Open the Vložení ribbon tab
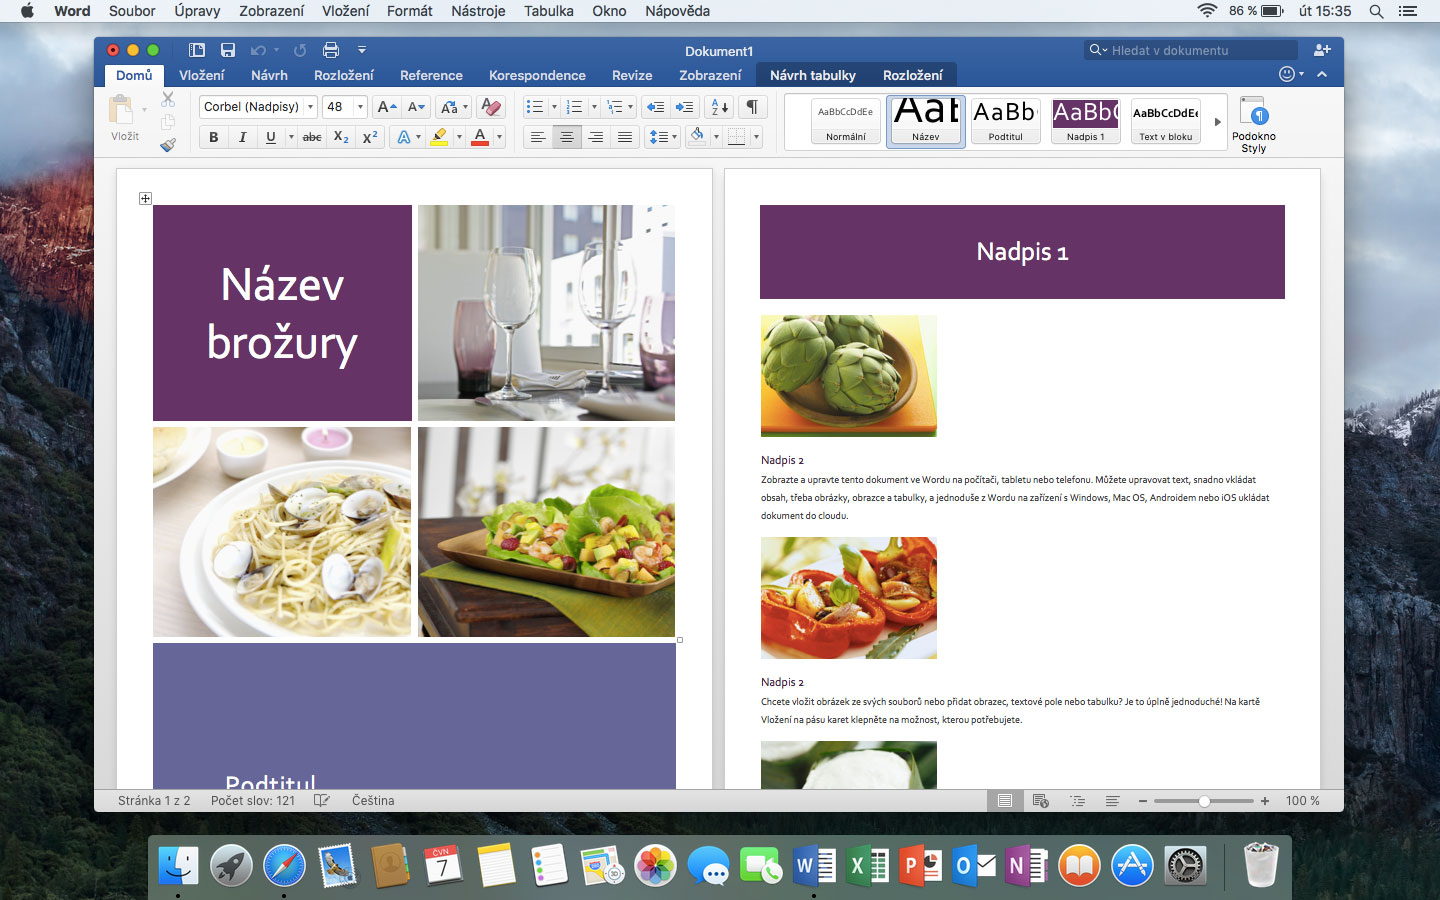This screenshot has height=900, width=1440. 202,75
